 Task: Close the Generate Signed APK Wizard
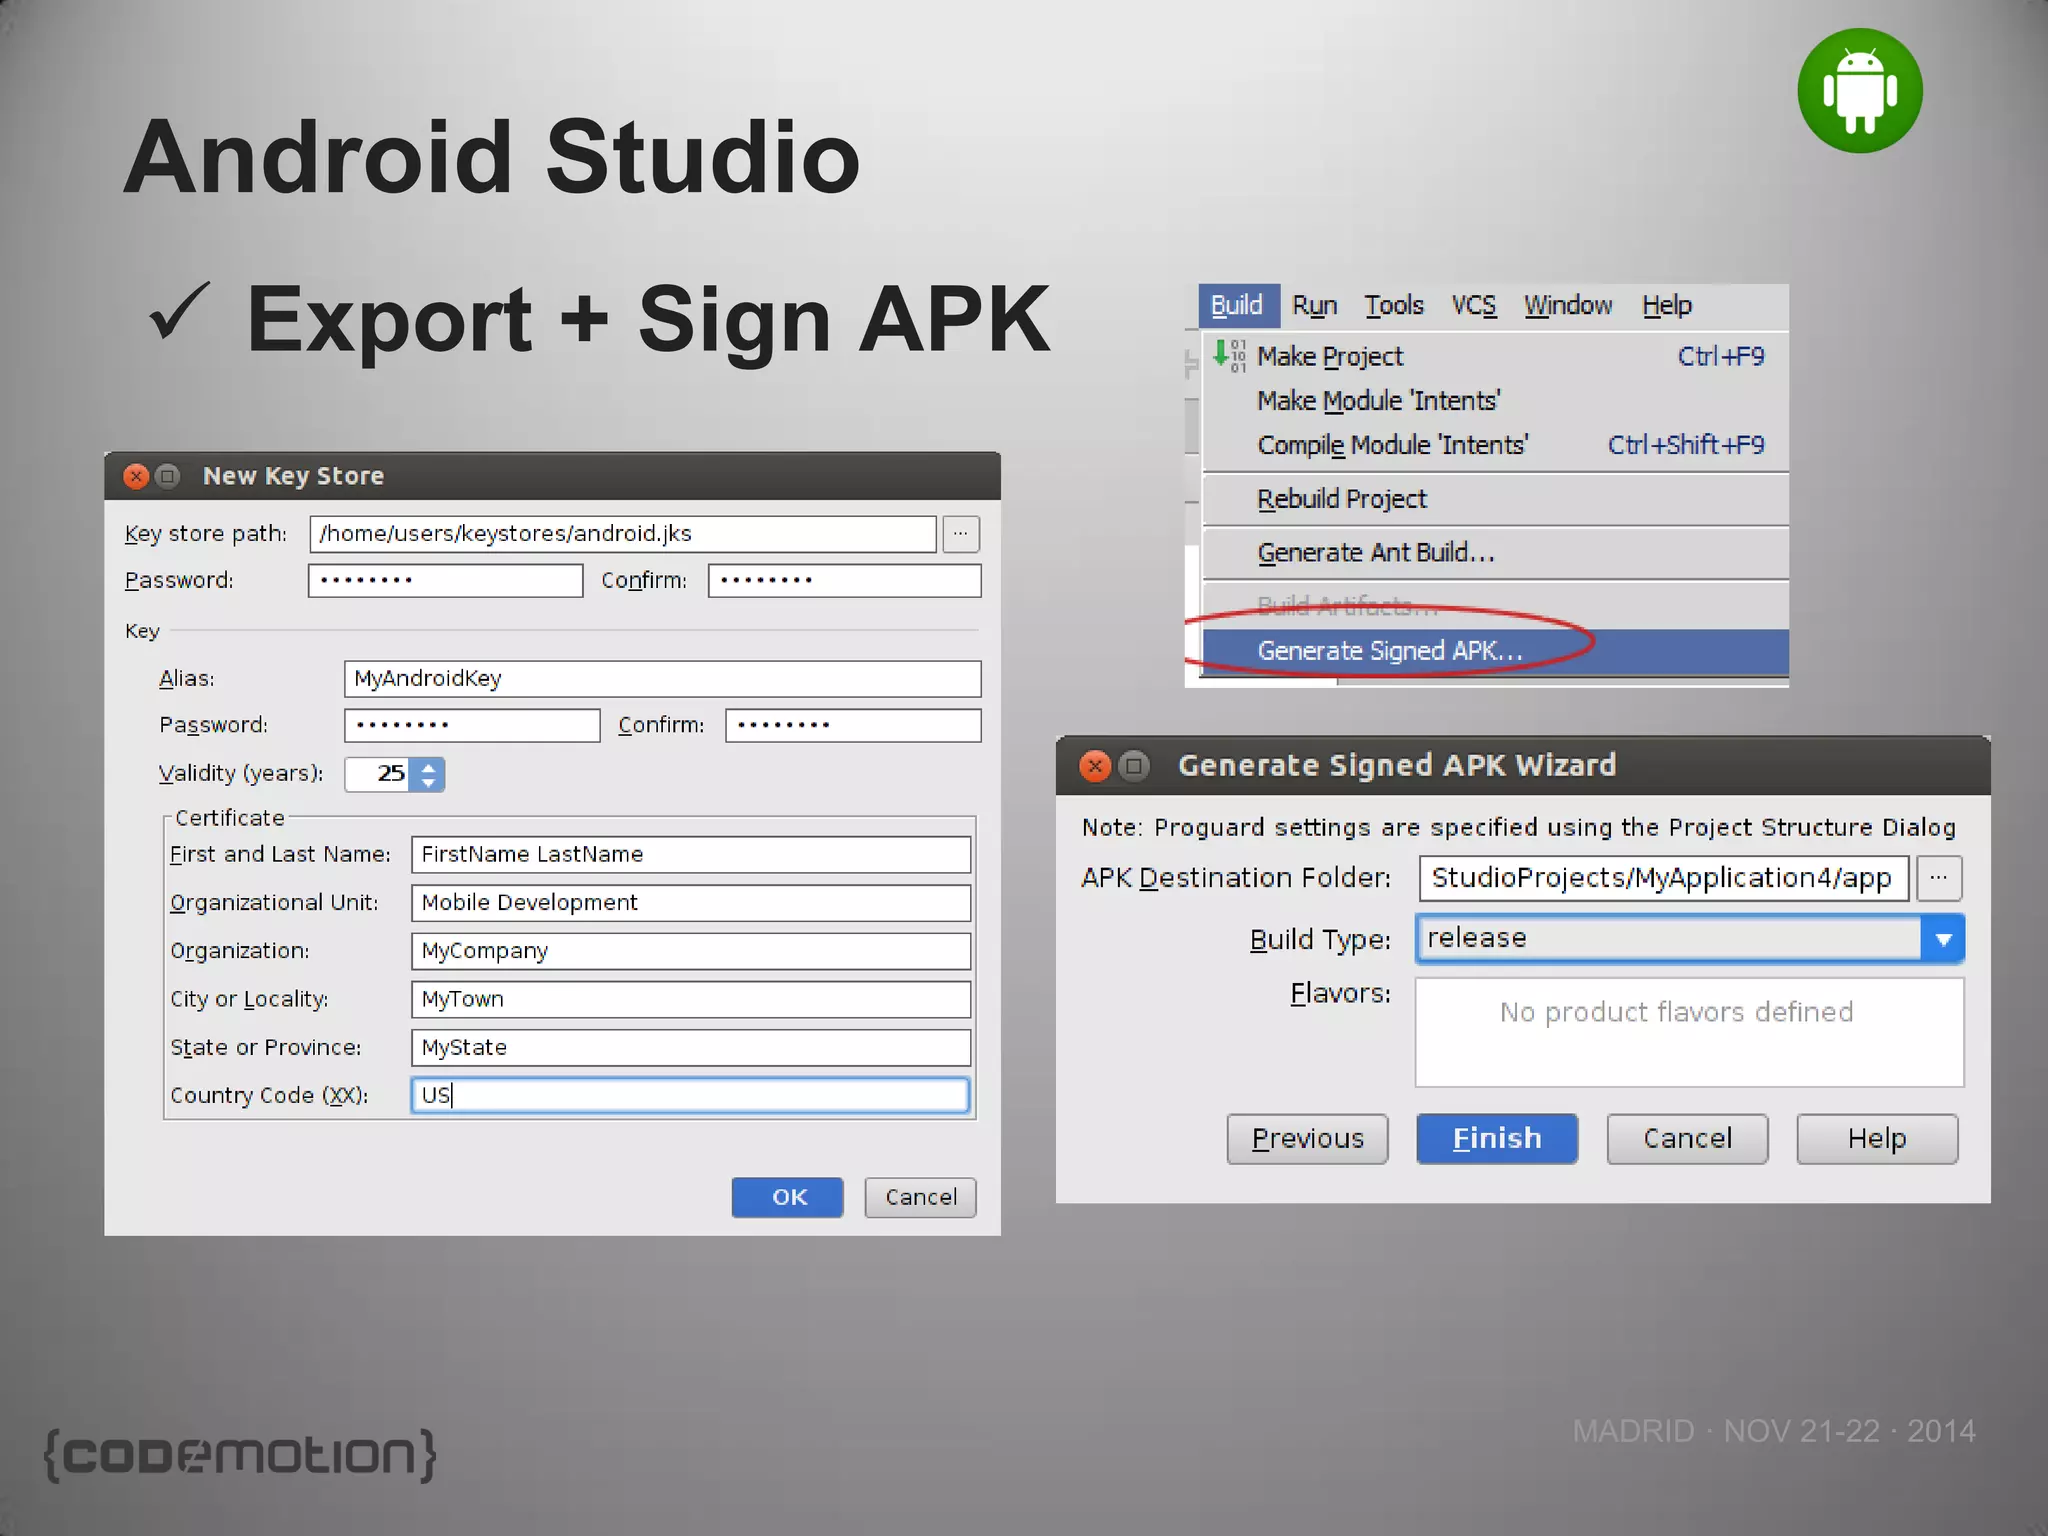pyautogui.click(x=1096, y=766)
